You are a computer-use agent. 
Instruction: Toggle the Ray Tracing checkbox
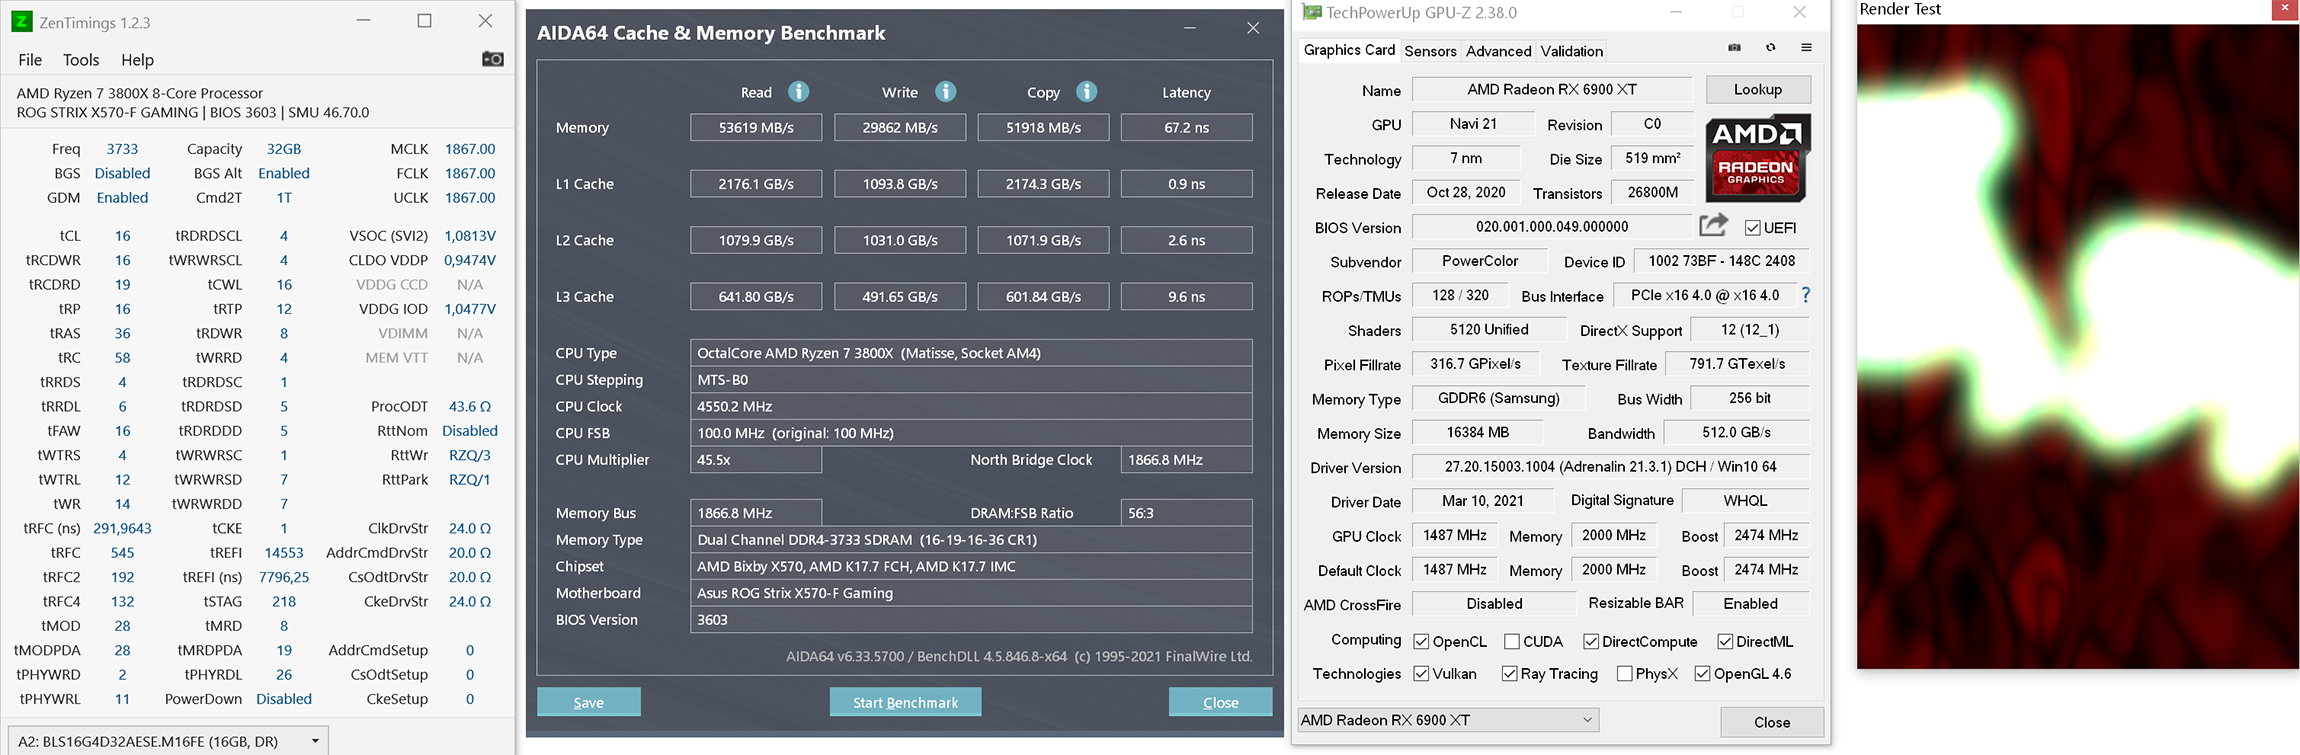[1509, 674]
